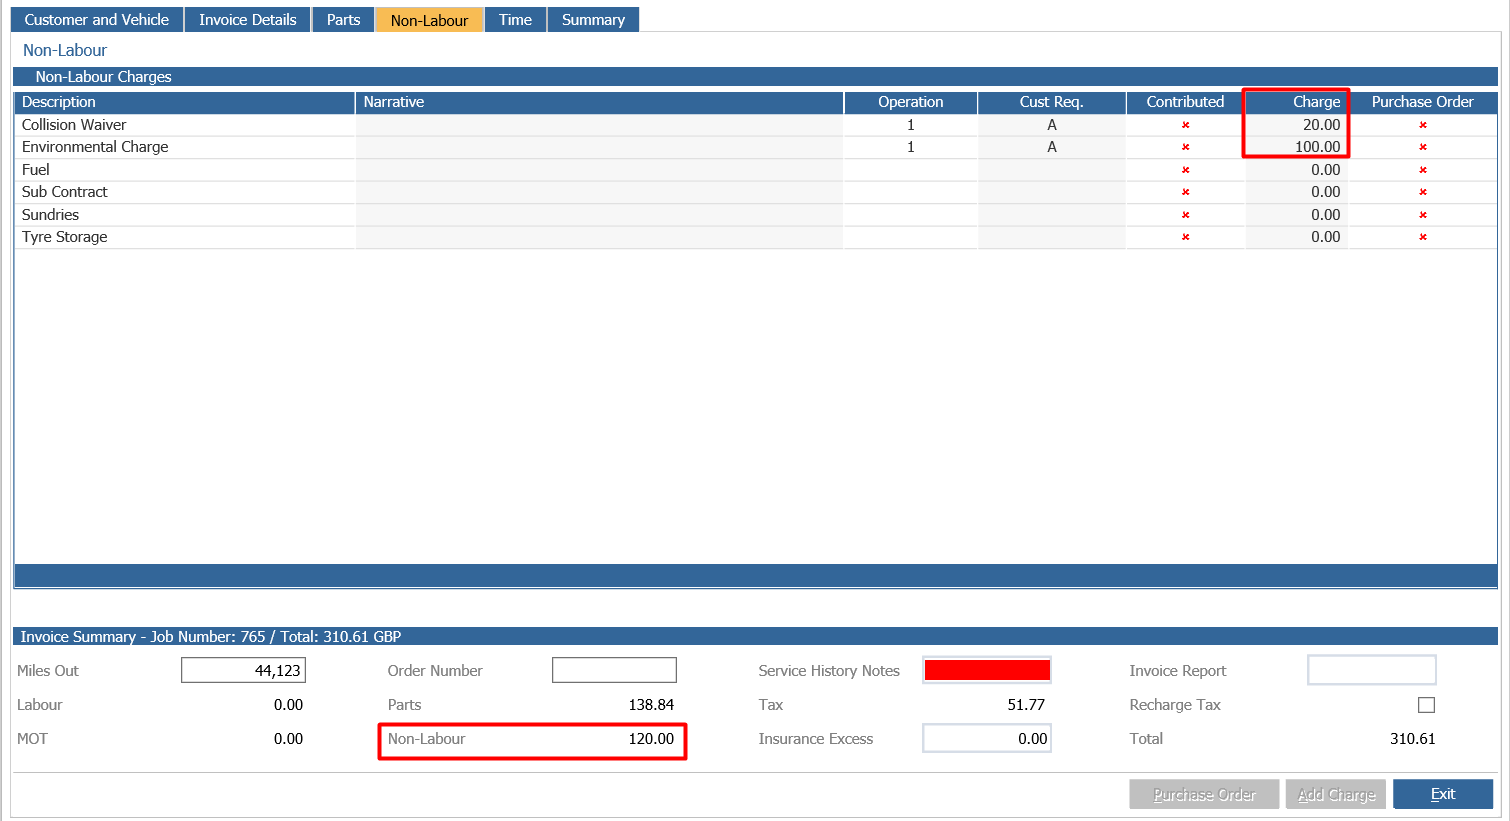The width and height of the screenshot is (1510, 821).
Task: Click Purchase Order mark for Environmental Charge
Action: 1422,147
